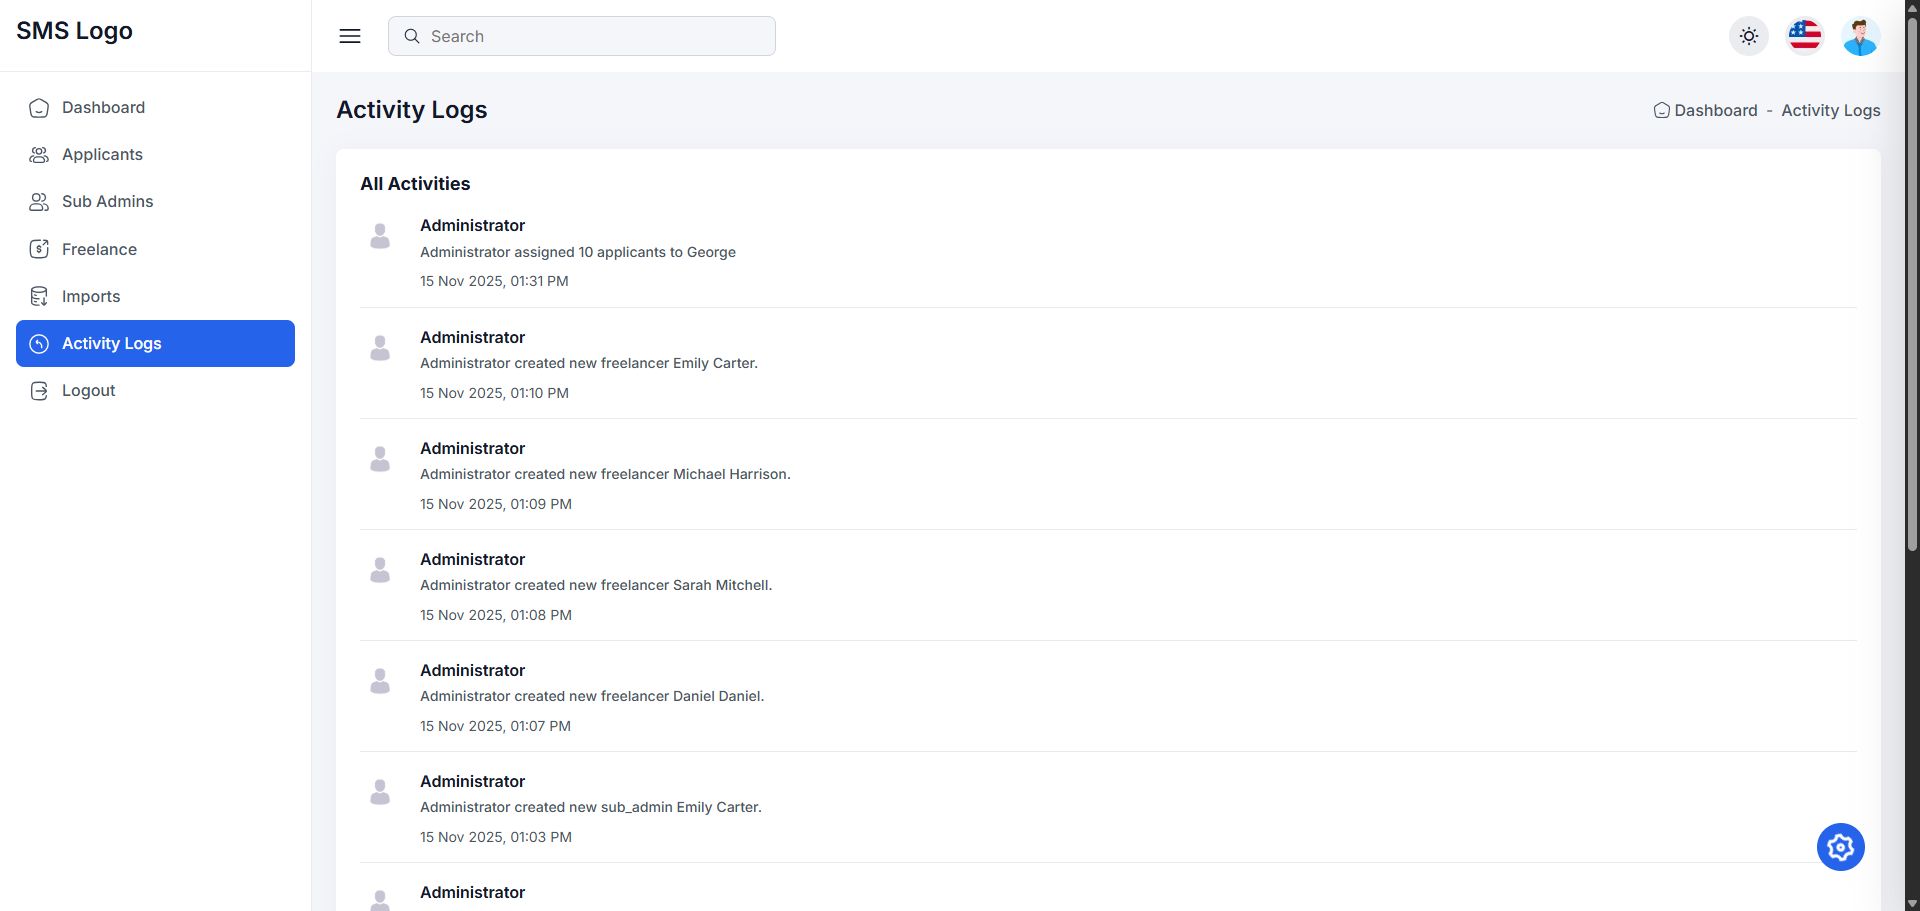Click the Logout sidebar icon
The width and height of the screenshot is (1920, 911).
39,391
